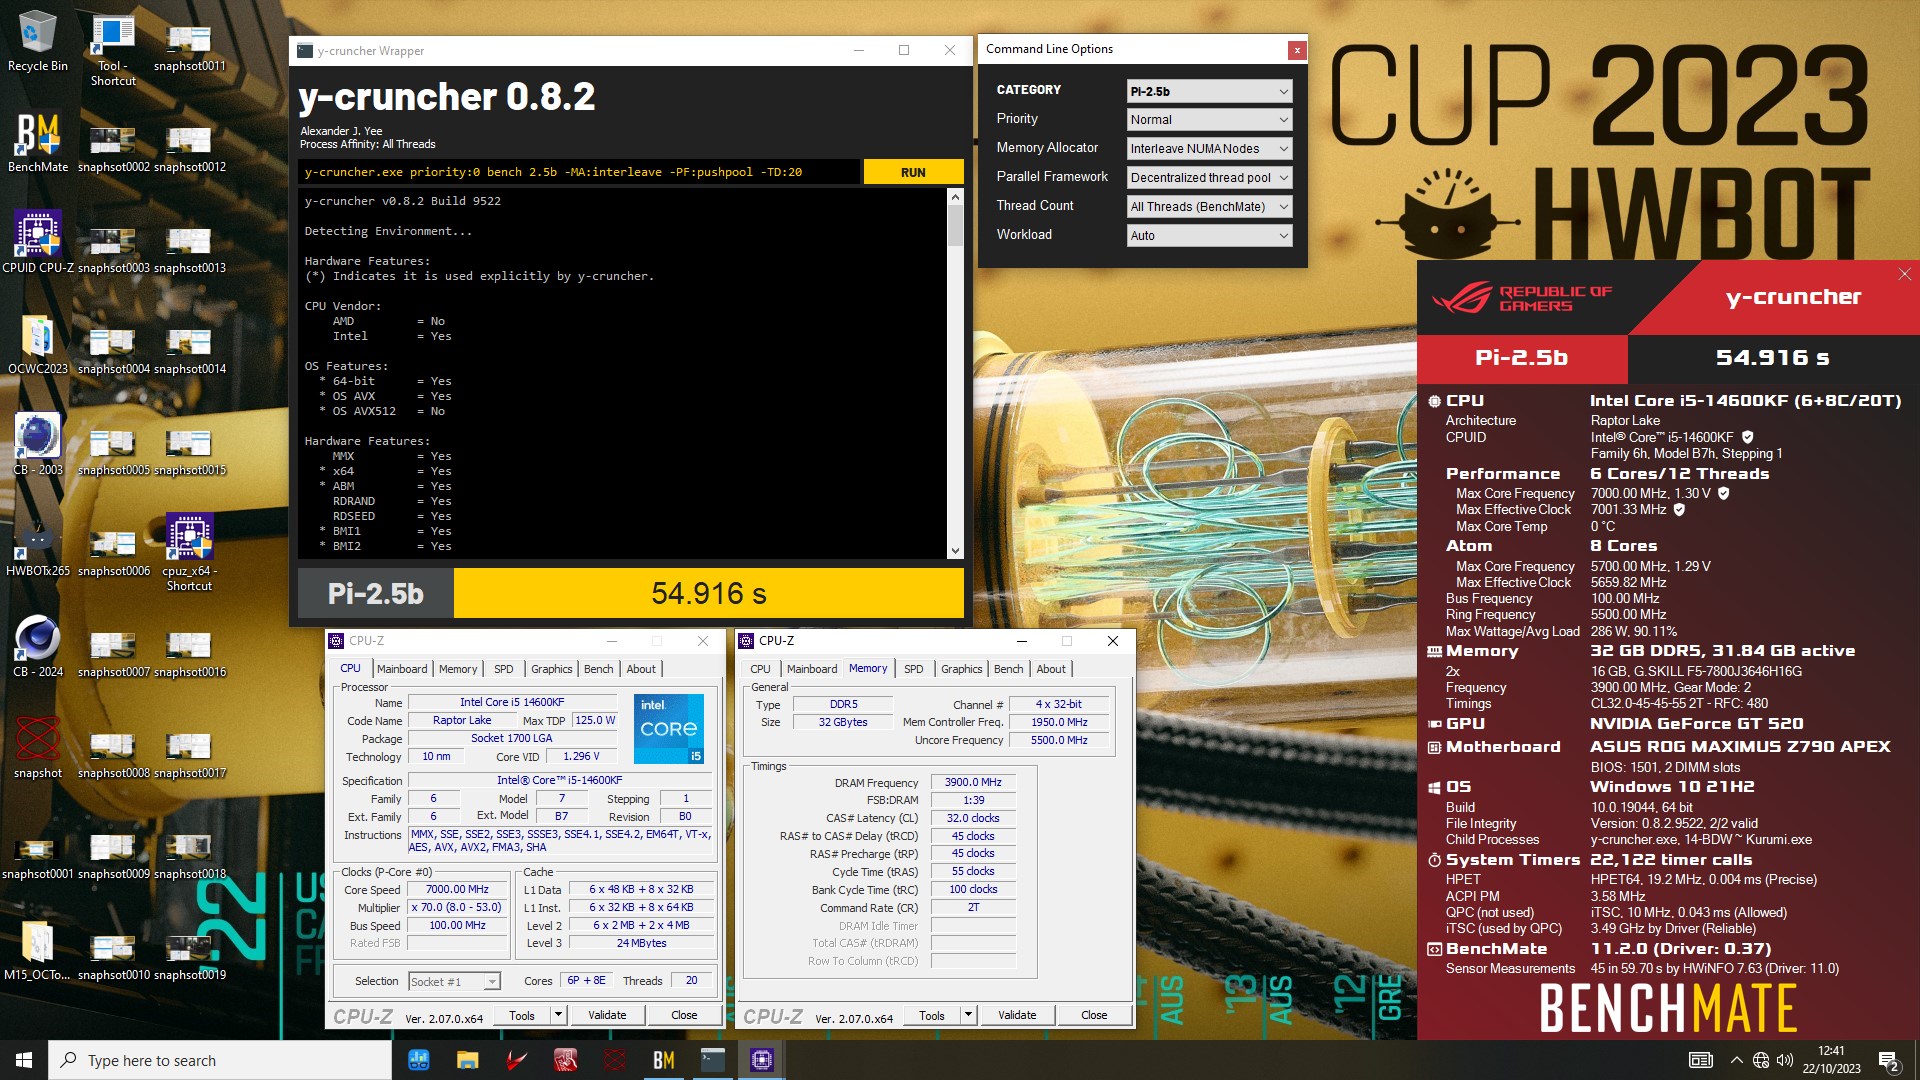
Task: Open the snapshot tool desktop icon
Action: pos(38,748)
